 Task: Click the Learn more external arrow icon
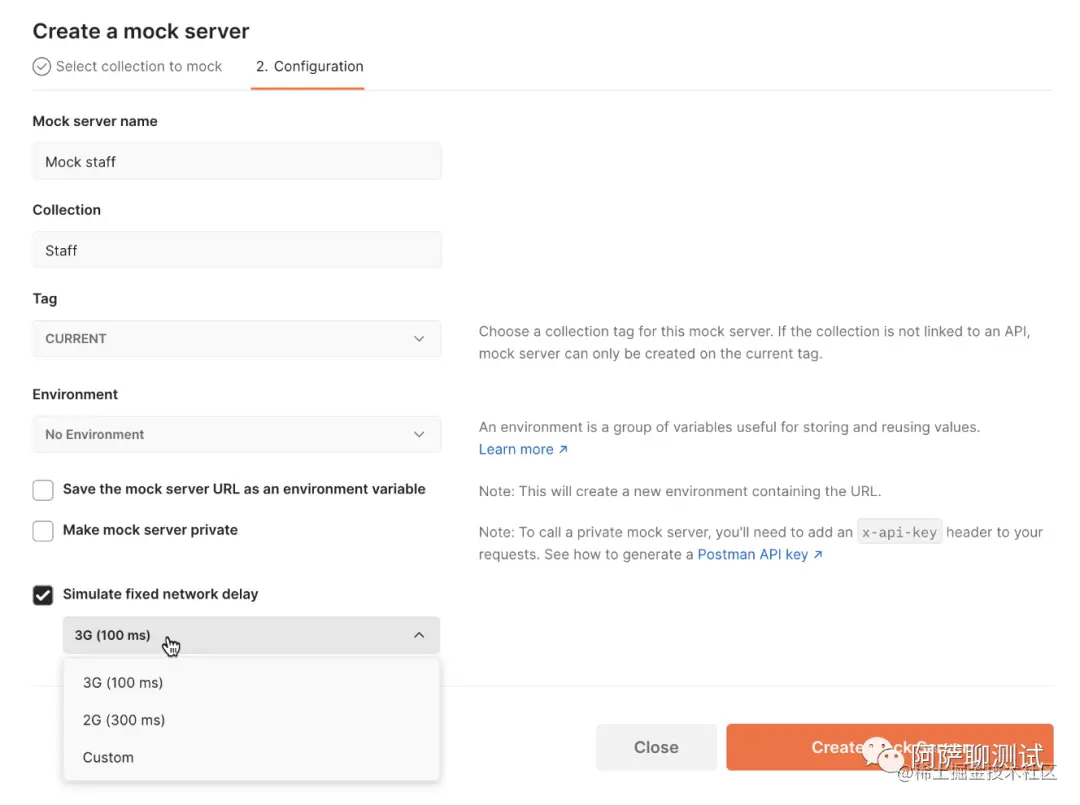coord(563,450)
